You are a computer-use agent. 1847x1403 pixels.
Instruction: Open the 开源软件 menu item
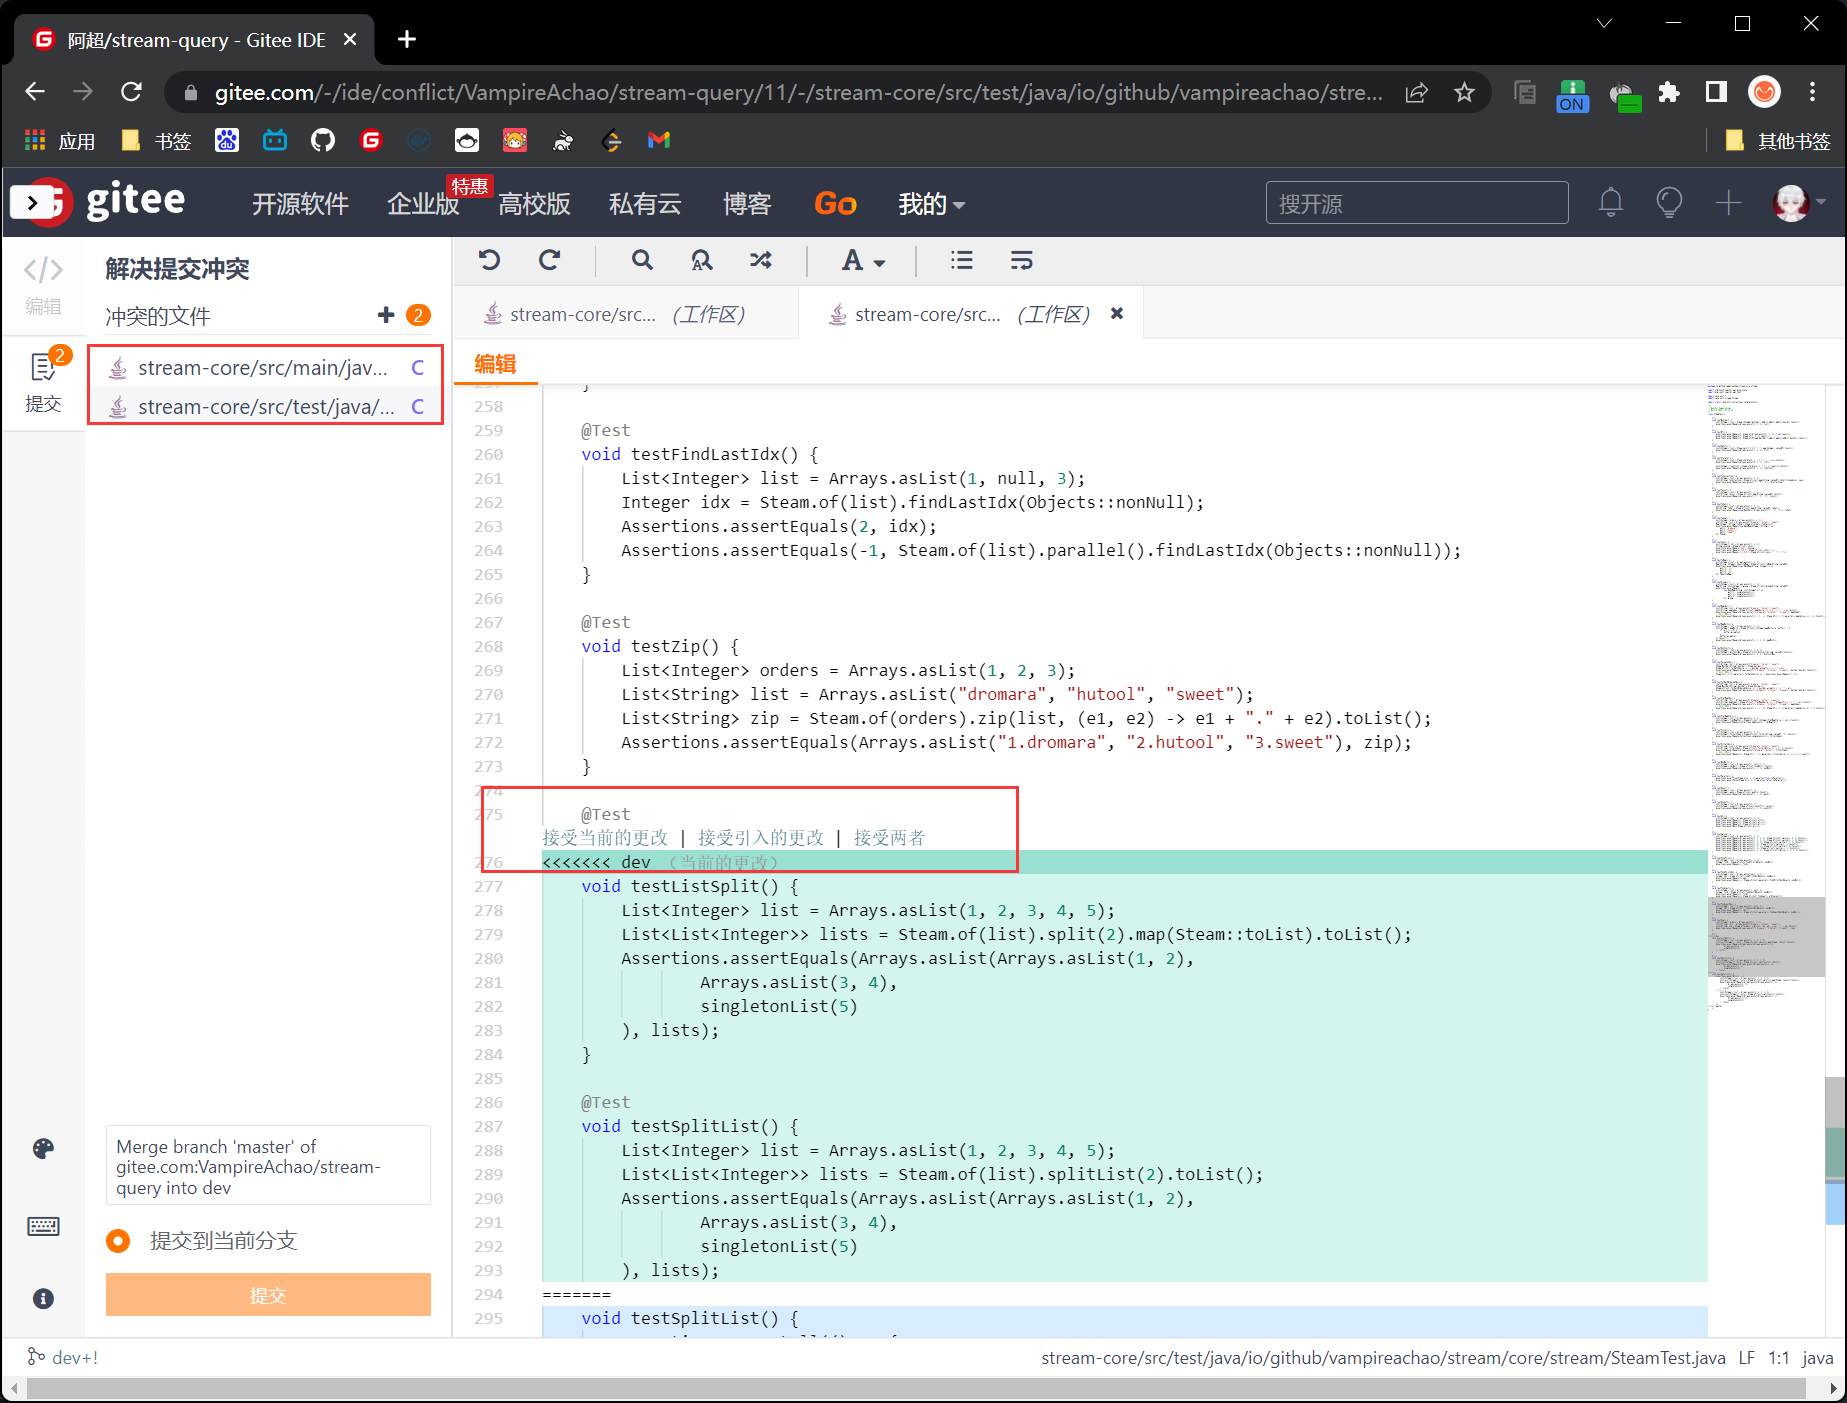point(300,204)
